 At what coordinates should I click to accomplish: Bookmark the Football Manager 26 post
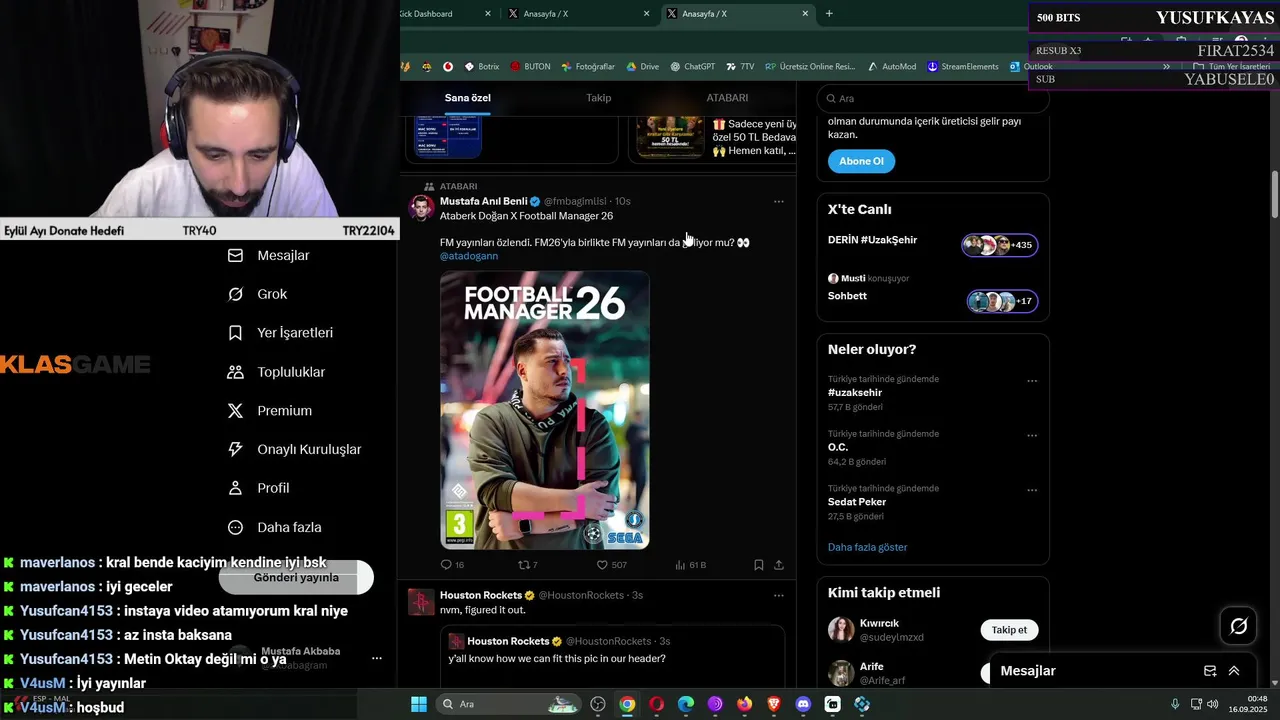pos(759,565)
